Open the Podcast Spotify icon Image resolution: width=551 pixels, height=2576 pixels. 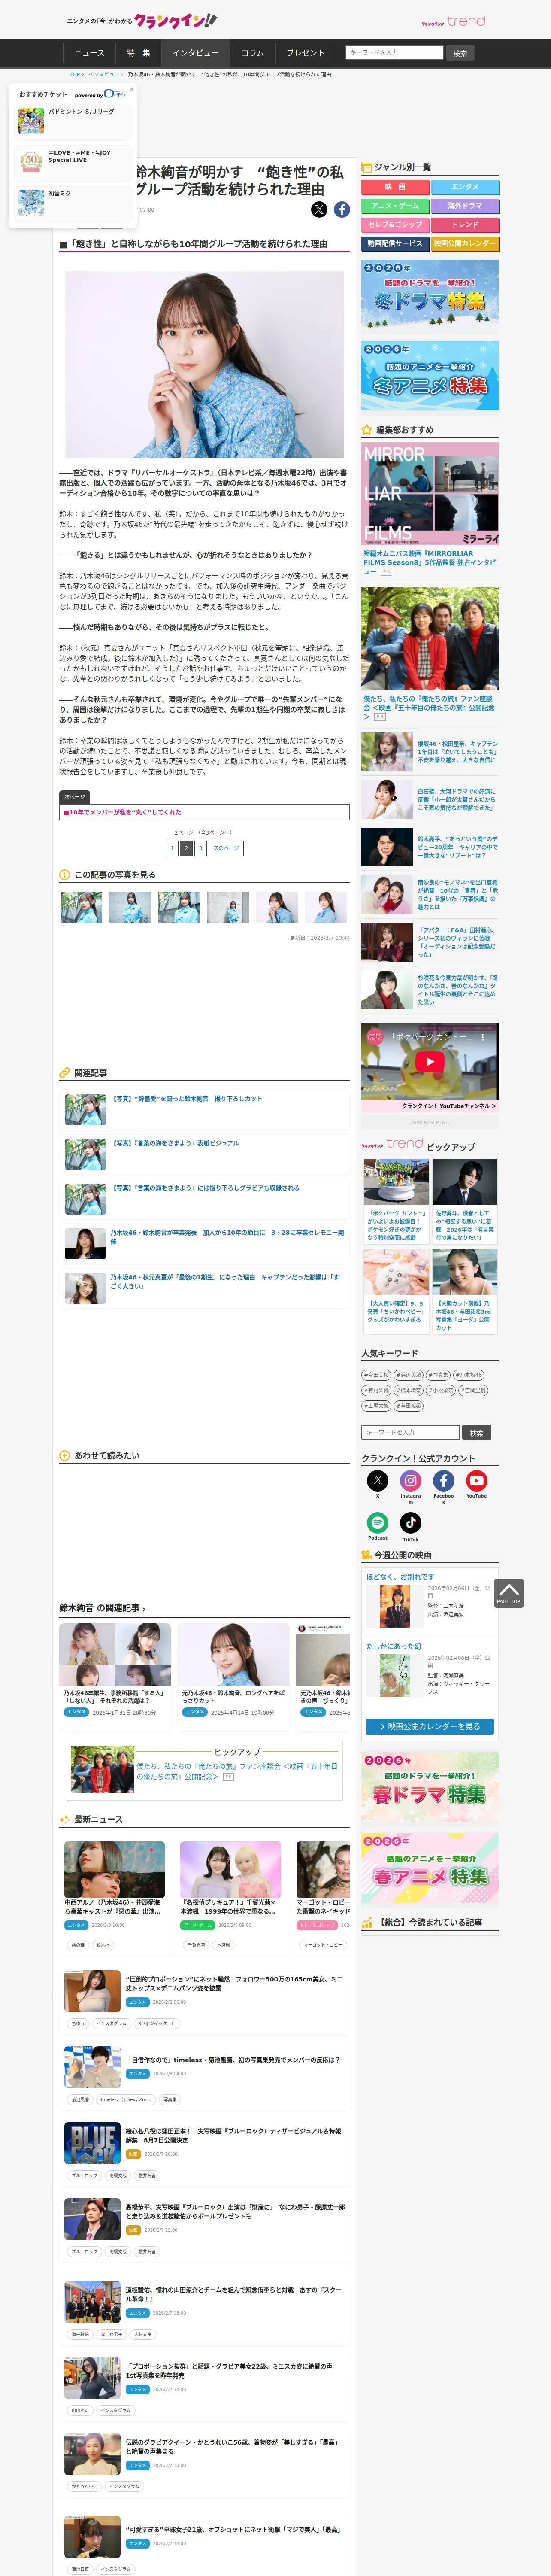(377, 1522)
